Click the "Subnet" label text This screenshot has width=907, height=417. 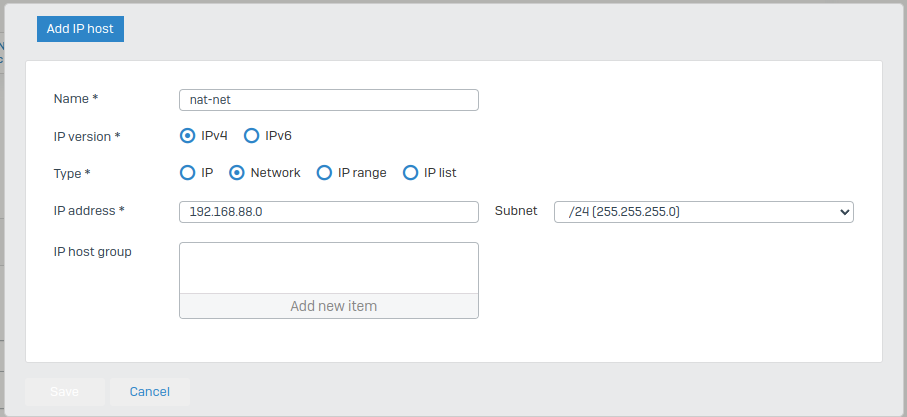pos(516,211)
